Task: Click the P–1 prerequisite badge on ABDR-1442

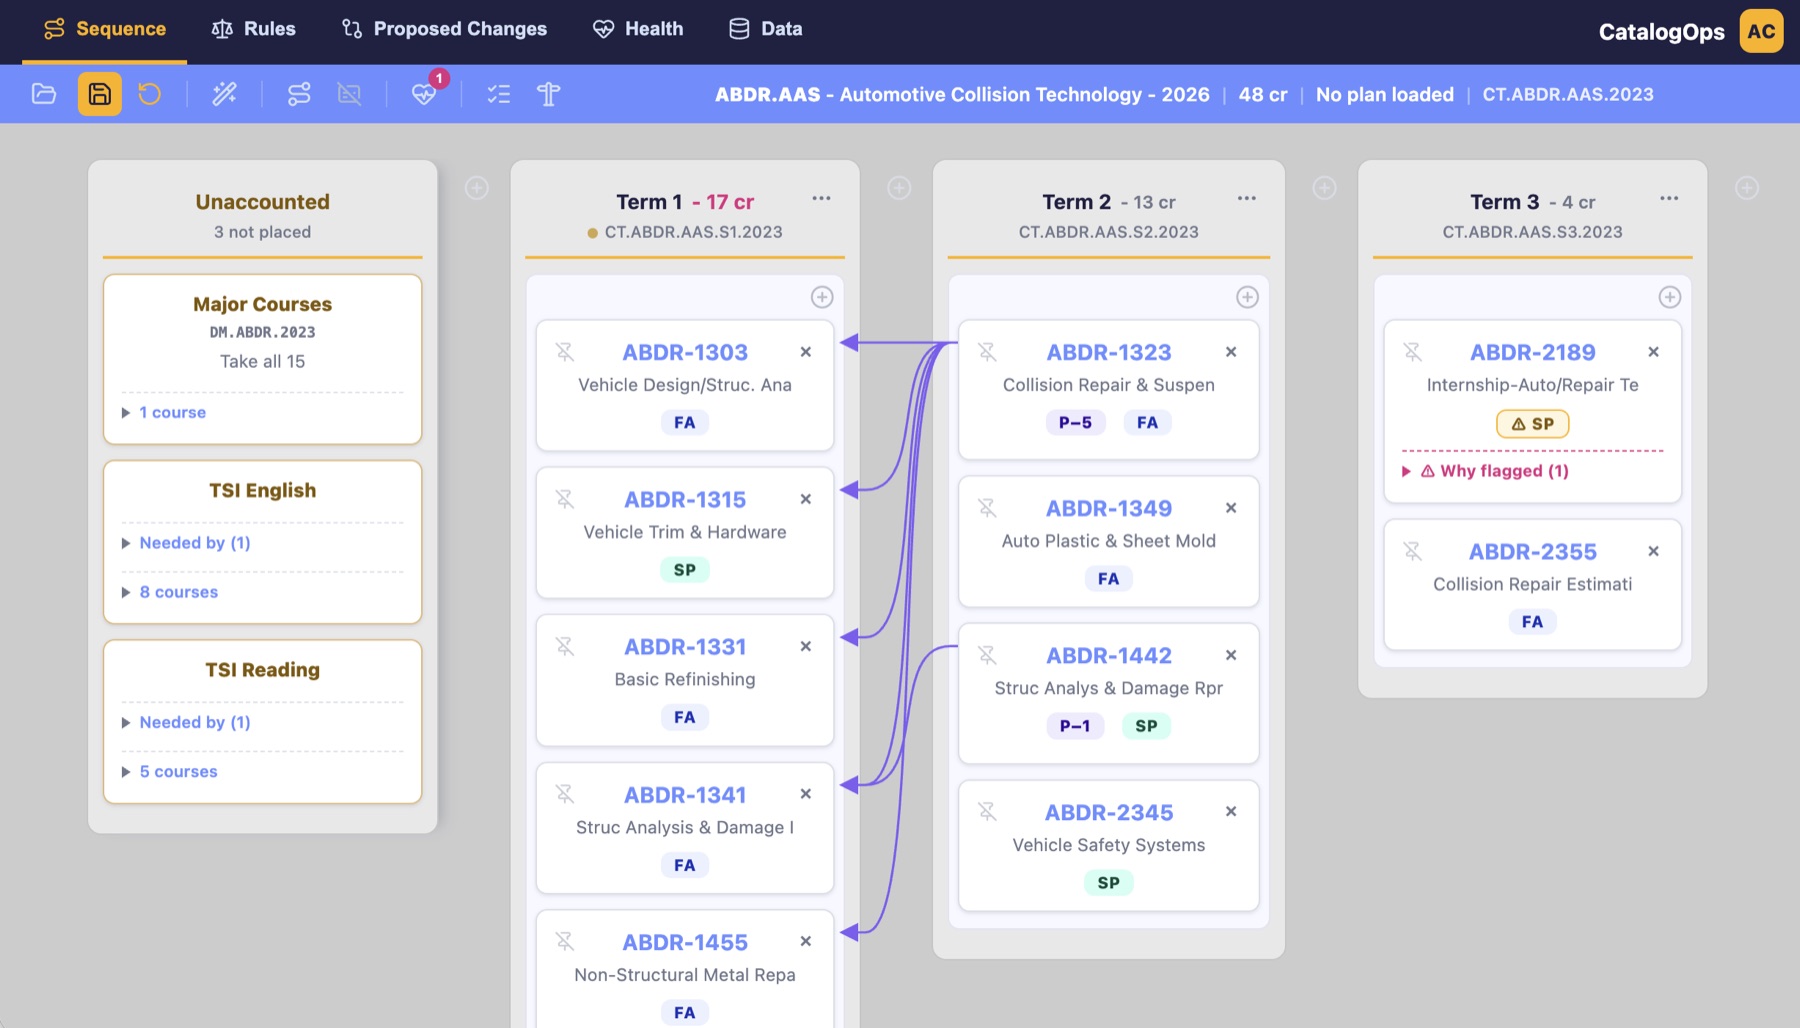Action: point(1075,726)
